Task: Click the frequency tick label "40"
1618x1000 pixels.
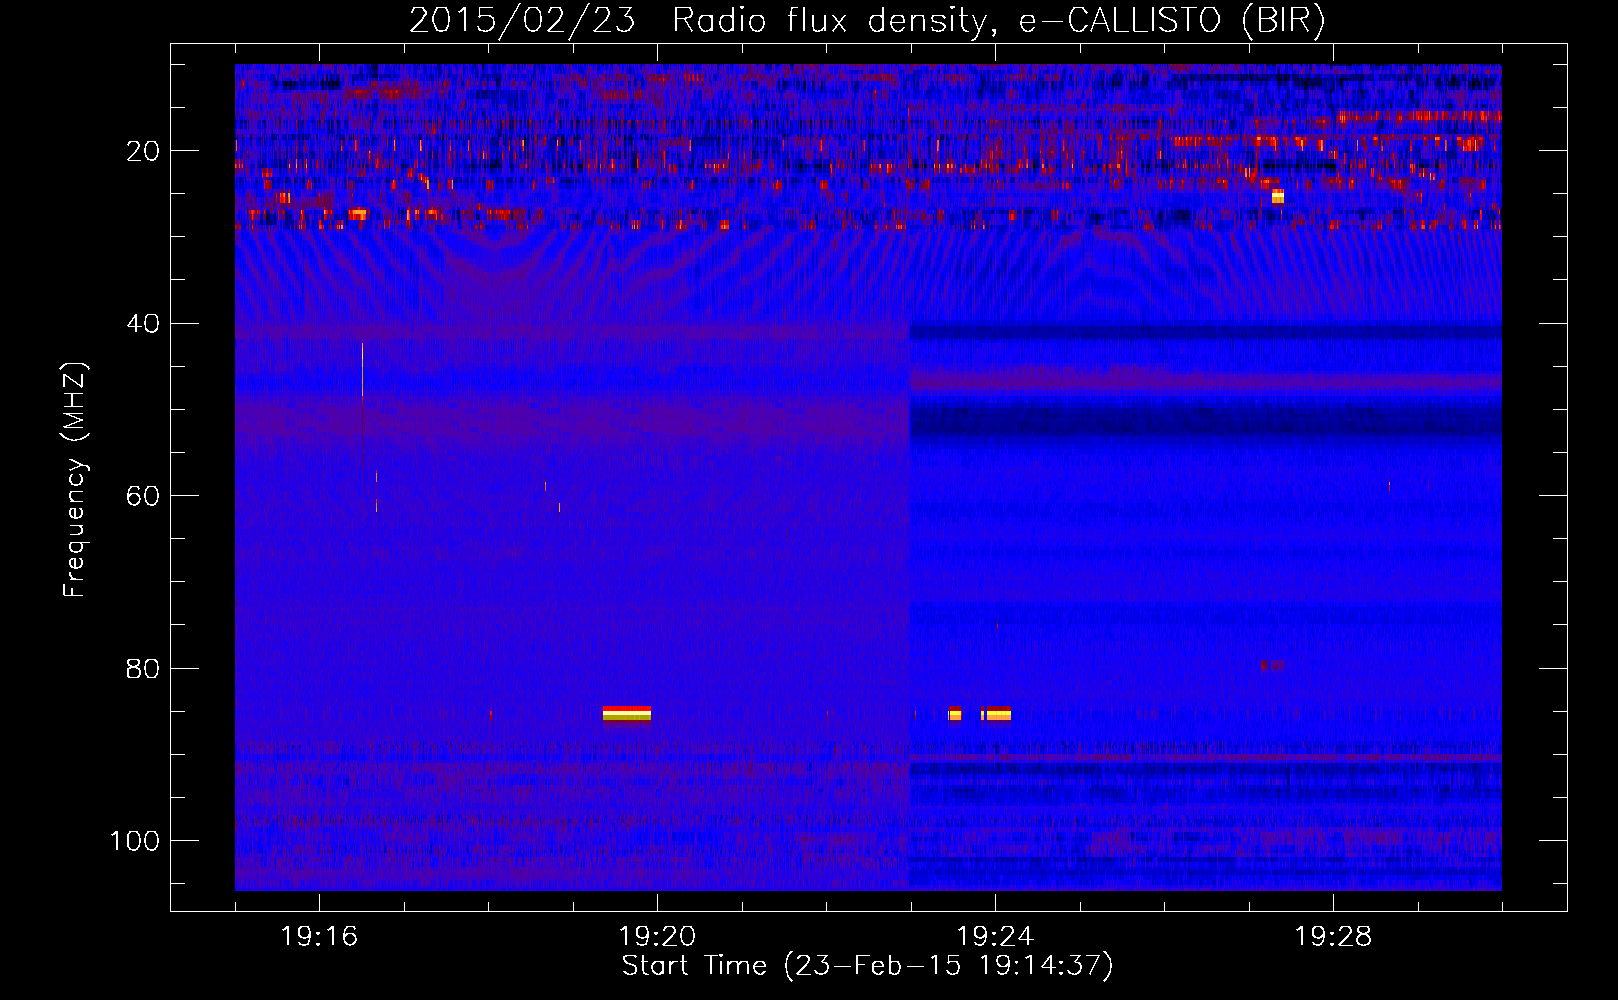Action: pyautogui.click(x=144, y=324)
